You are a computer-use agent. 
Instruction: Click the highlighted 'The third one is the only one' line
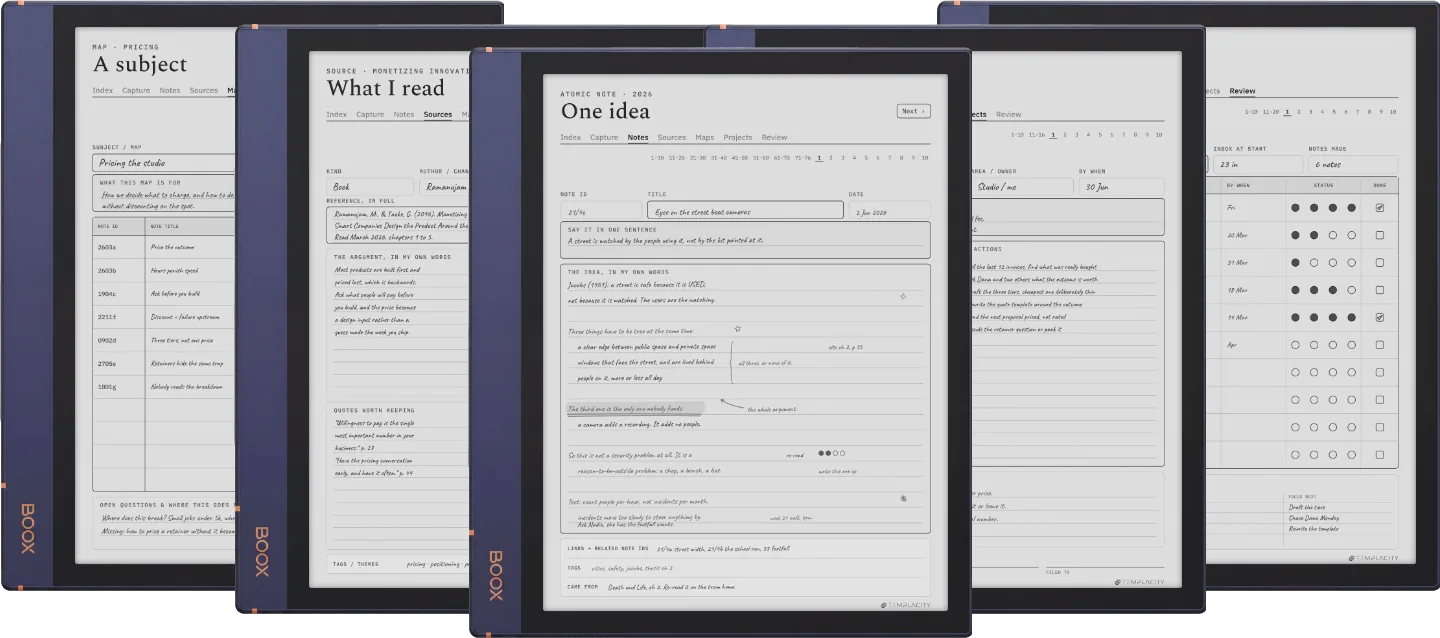[635, 409]
